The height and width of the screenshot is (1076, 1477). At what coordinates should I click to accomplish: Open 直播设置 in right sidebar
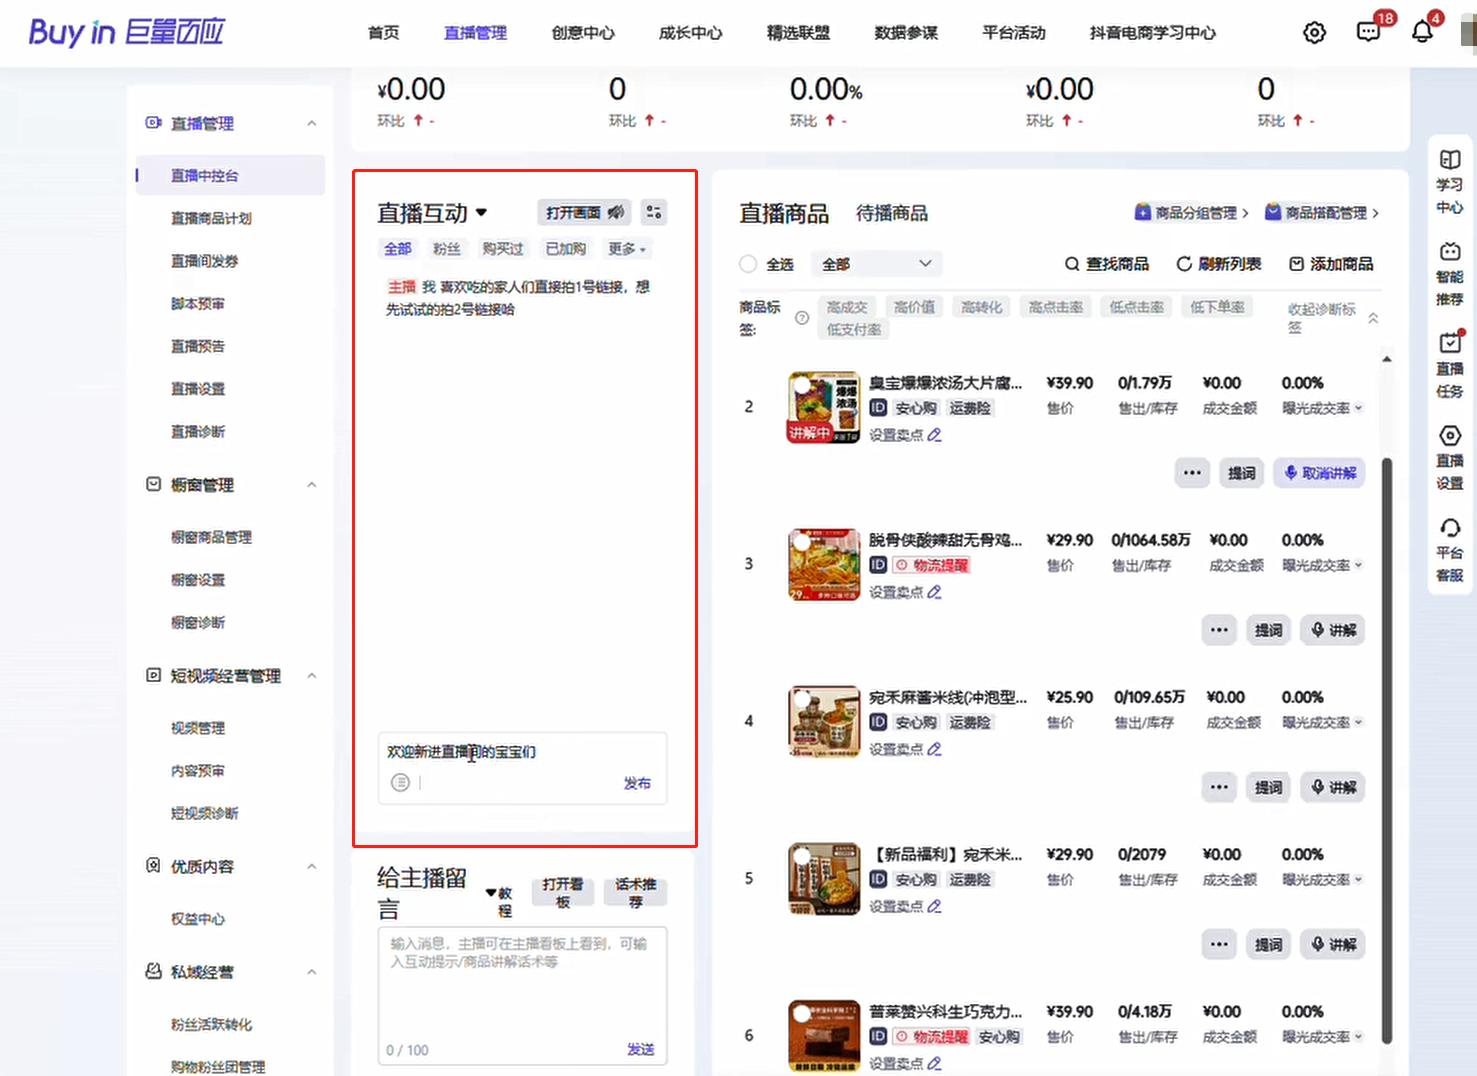click(1449, 458)
